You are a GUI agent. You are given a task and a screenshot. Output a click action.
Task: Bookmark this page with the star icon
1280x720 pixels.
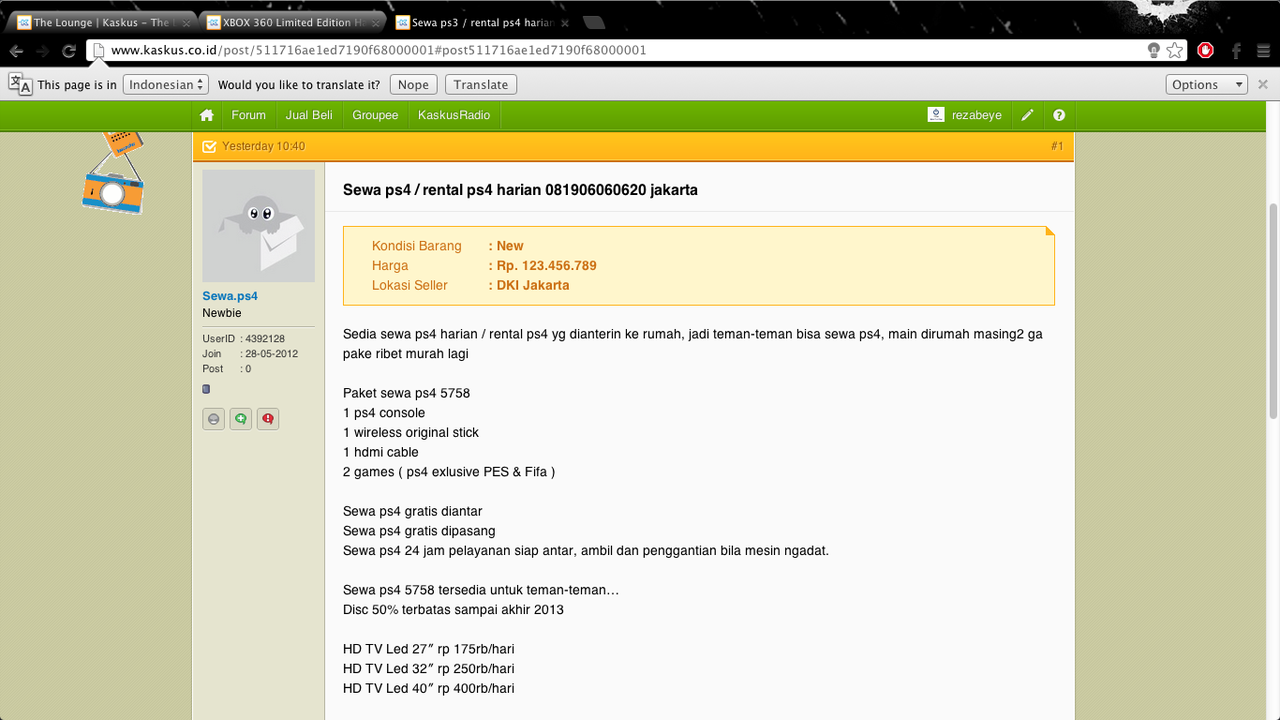pyautogui.click(x=1175, y=50)
